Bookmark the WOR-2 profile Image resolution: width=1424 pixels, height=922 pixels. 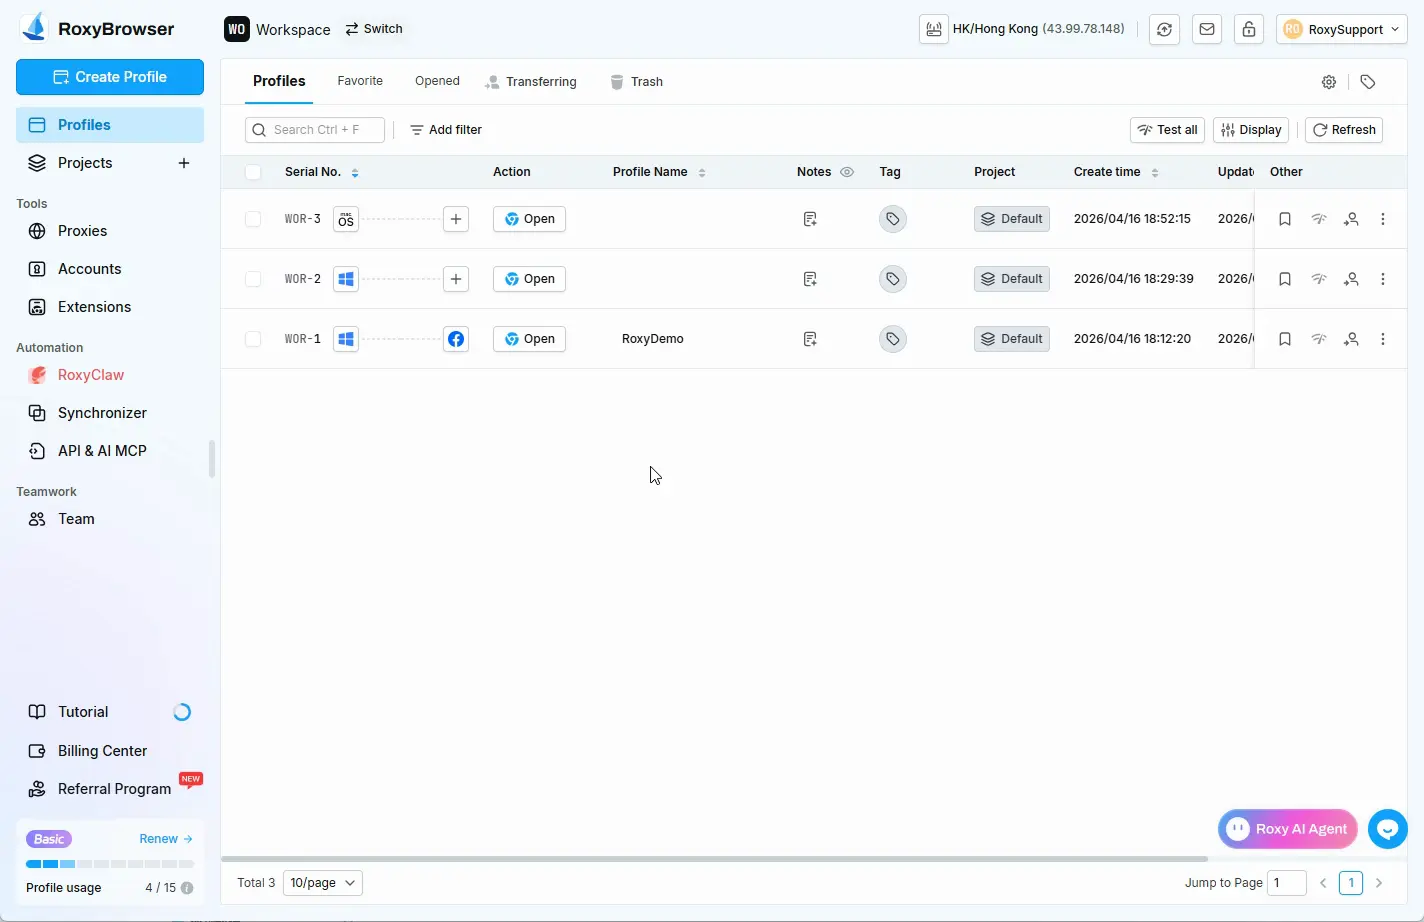(x=1285, y=279)
